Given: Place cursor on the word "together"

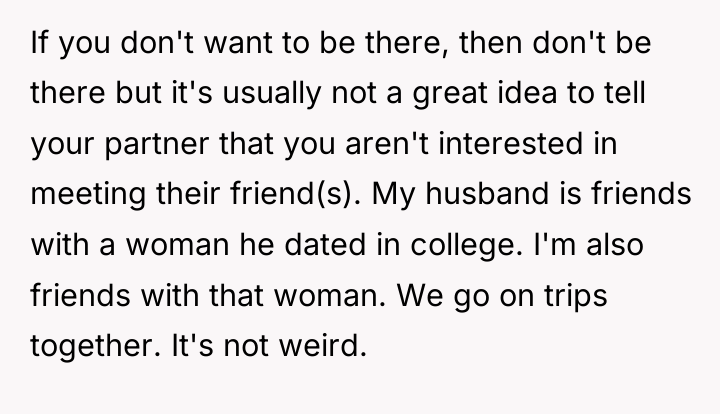Looking at the screenshot, I should (96, 347).
